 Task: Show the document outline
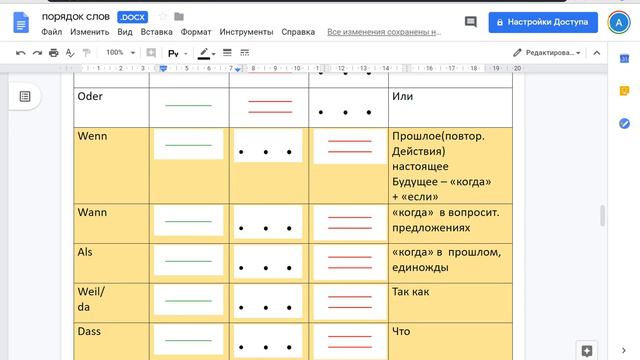coord(25,96)
